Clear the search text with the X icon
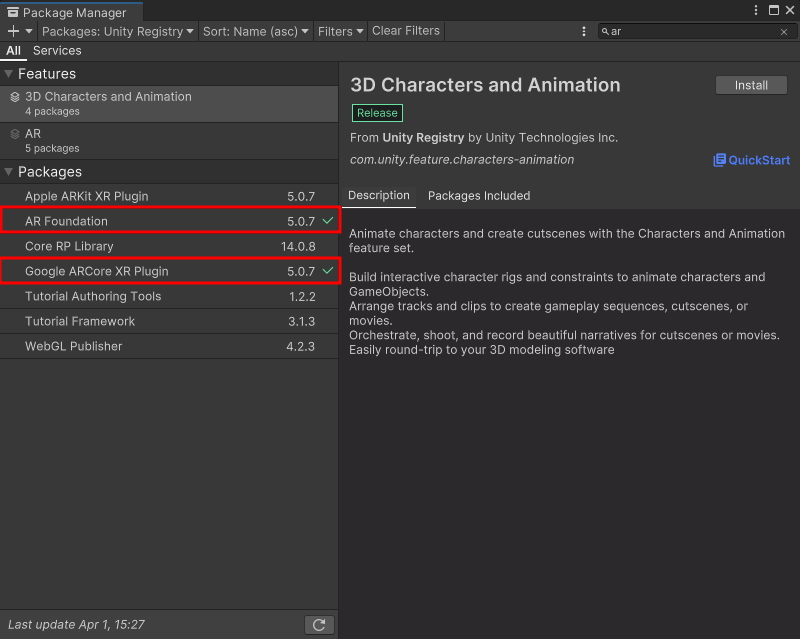The width and height of the screenshot is (800, 639). click(x=784, y=32)
